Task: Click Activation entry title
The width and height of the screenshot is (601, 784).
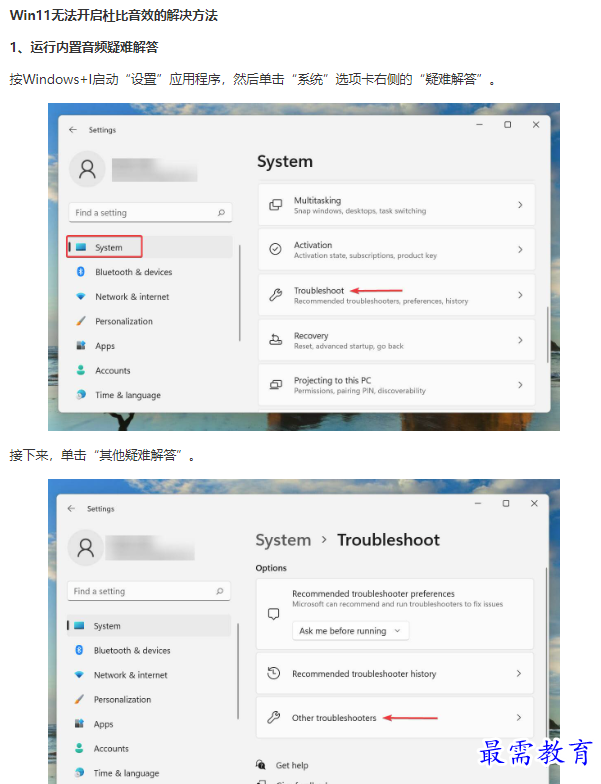Action: click(x=313, y=244)
